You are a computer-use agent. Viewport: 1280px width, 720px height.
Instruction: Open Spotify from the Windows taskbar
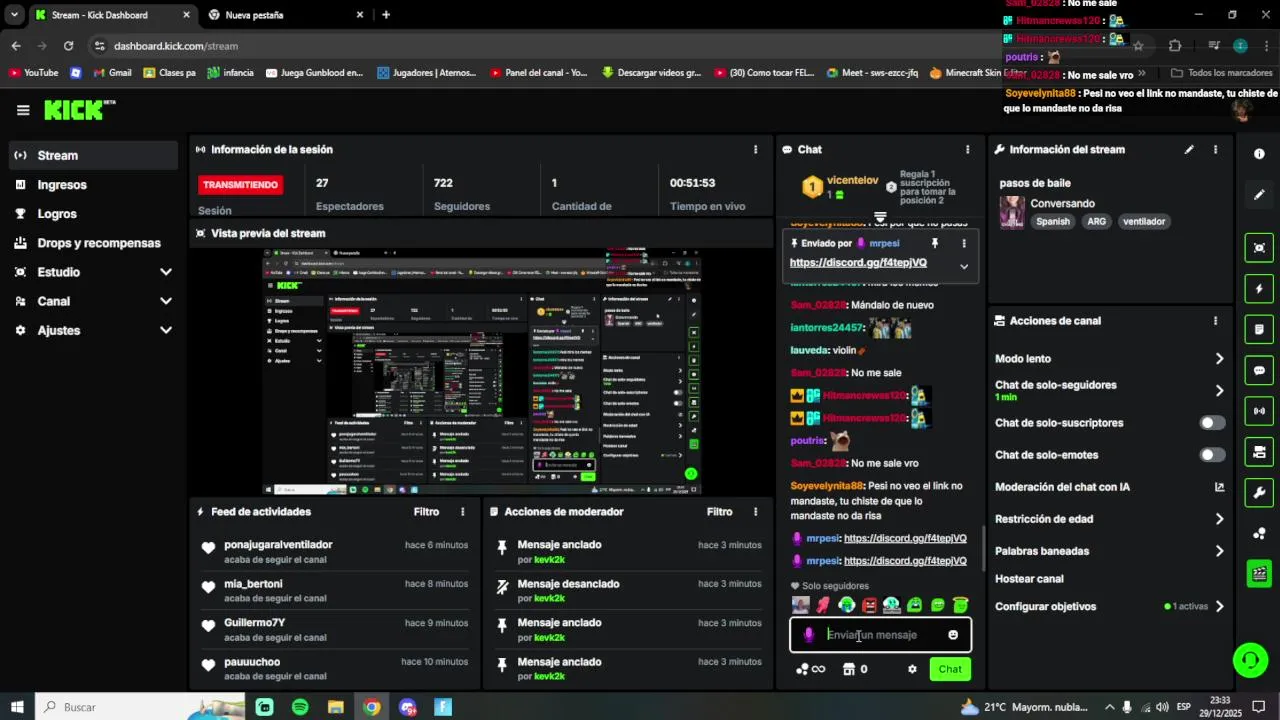coord(300,707)
